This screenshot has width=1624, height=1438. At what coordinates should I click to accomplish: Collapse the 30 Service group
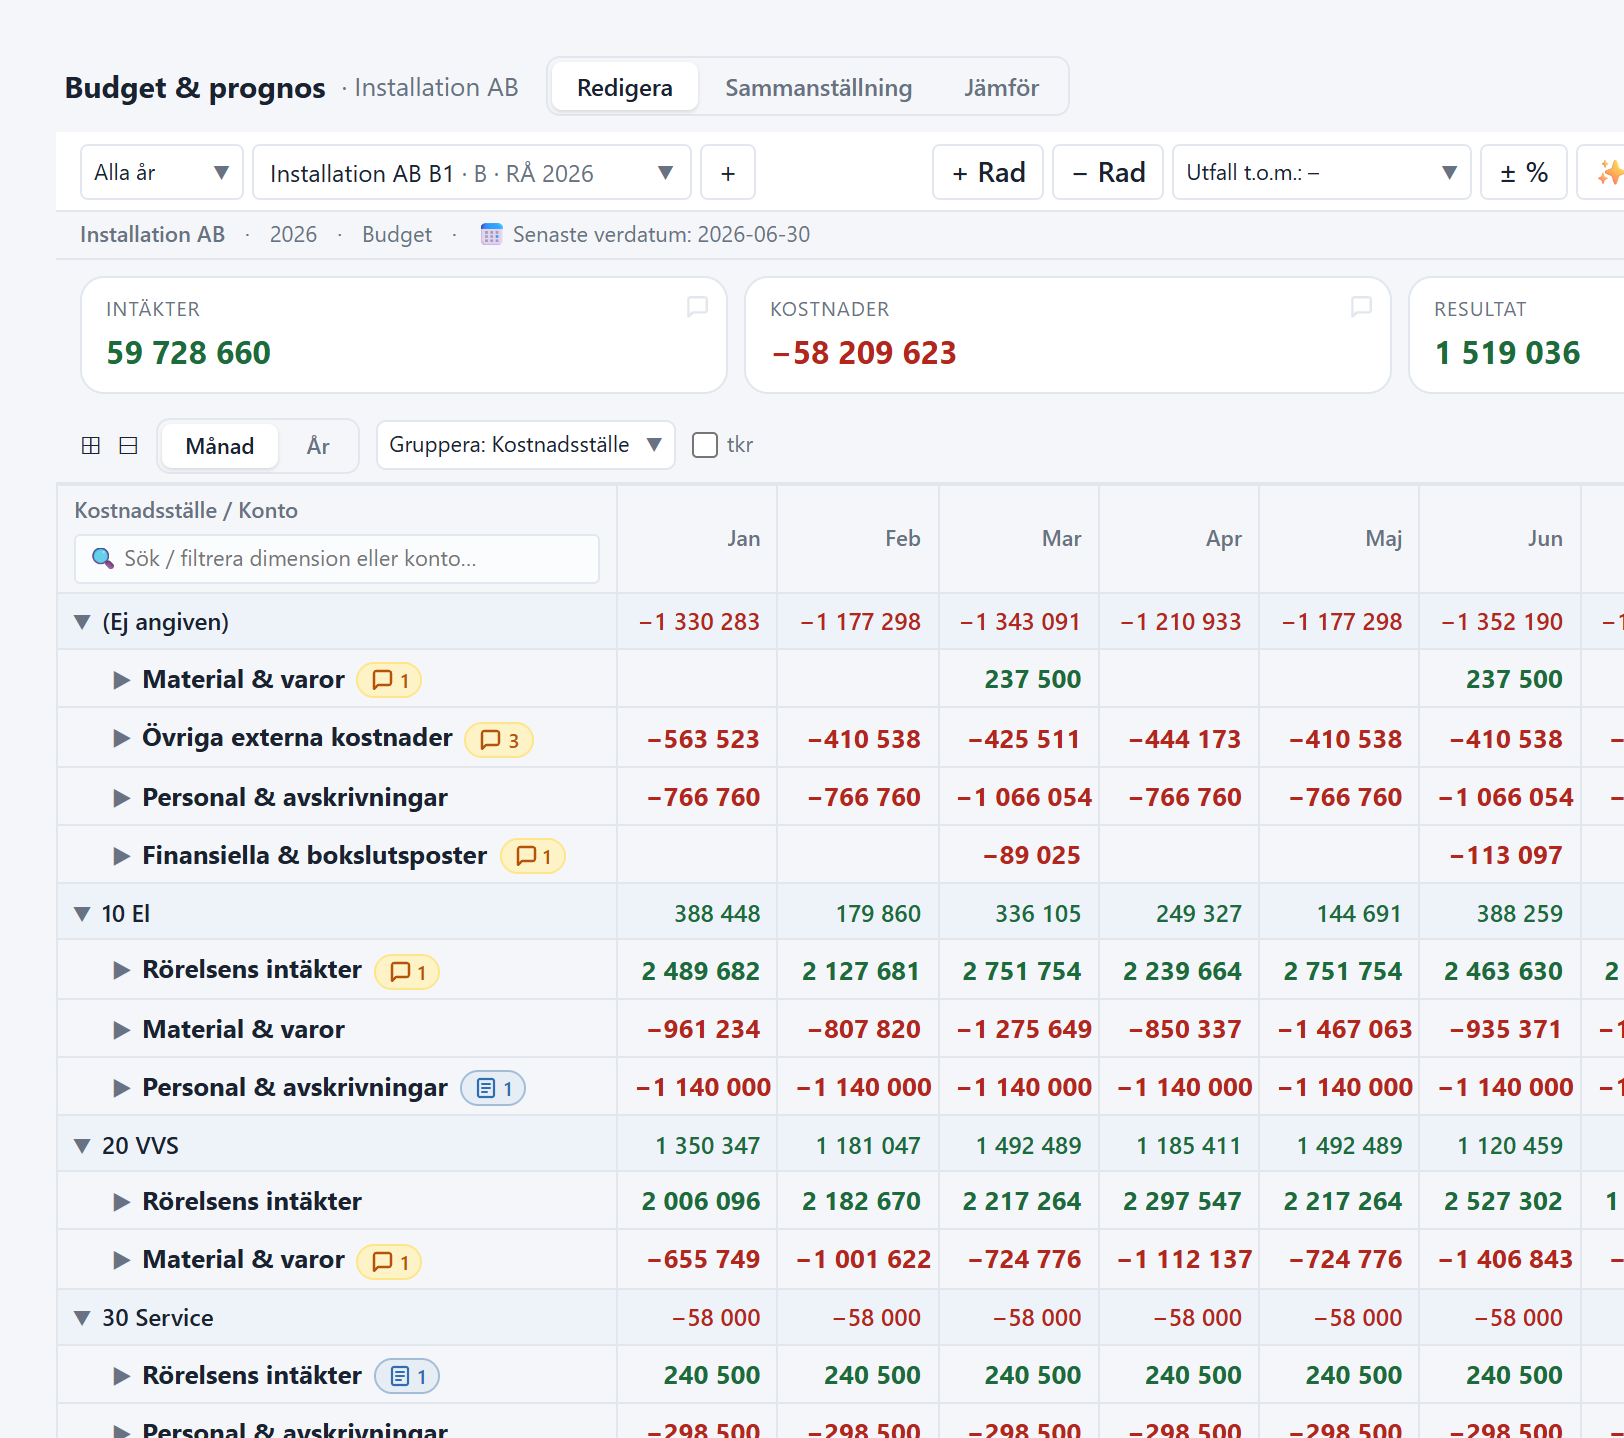pyautogui.click(x=83, y=1318)
